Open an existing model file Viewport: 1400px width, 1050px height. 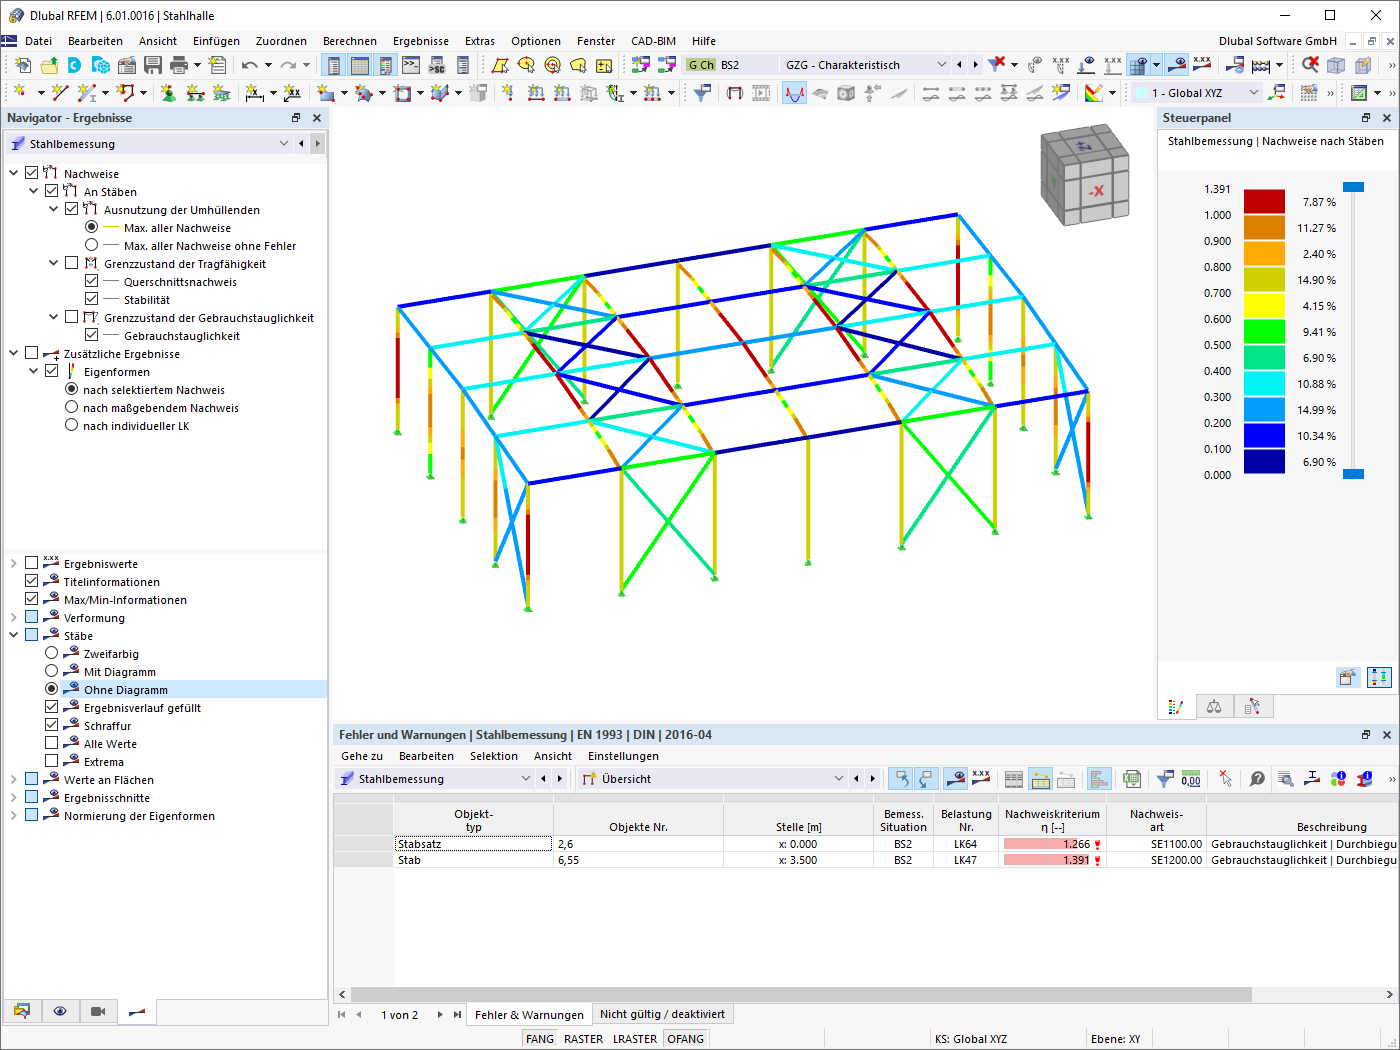tap(49, 65)
